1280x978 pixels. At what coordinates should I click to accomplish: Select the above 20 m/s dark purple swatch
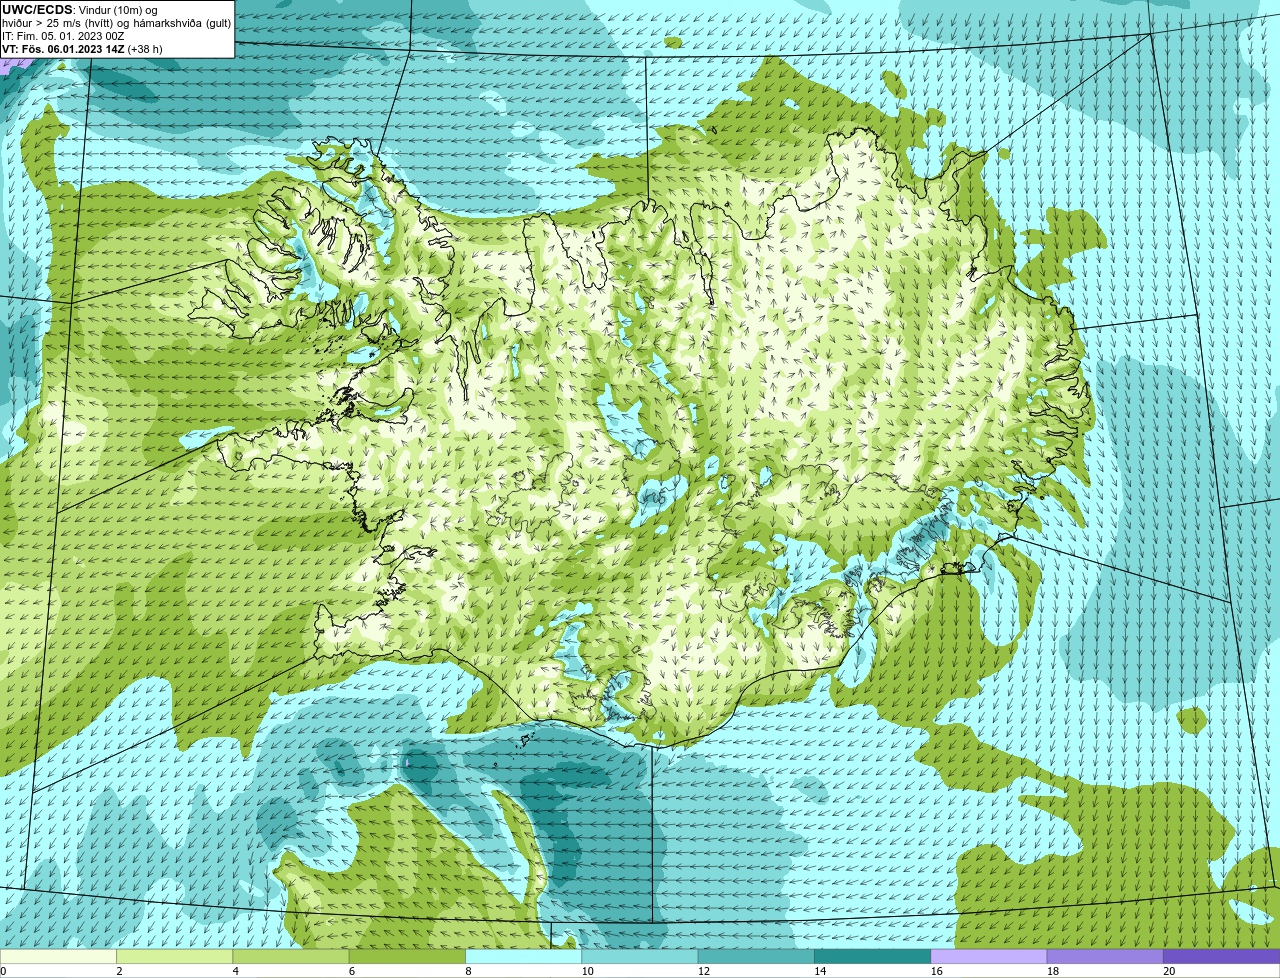(1222, 956)
